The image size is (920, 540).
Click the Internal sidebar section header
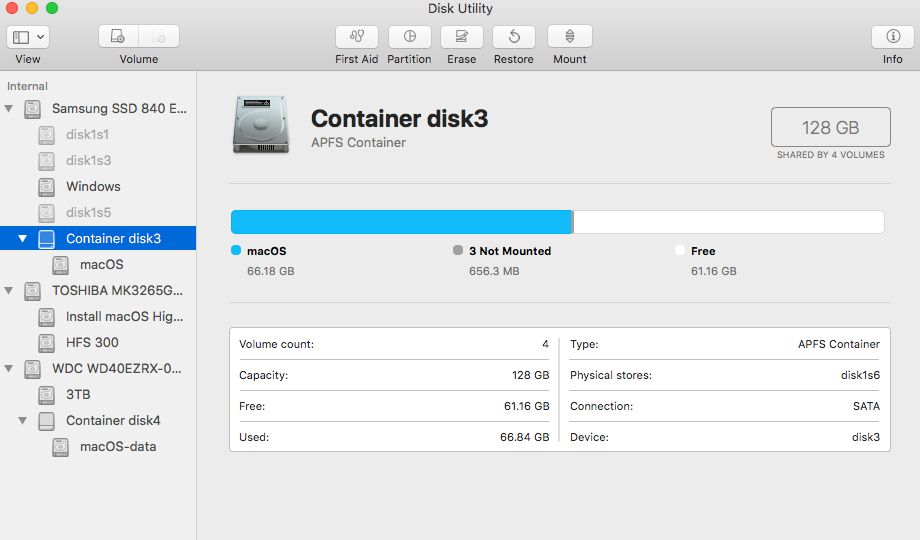(x=27, y=86)
